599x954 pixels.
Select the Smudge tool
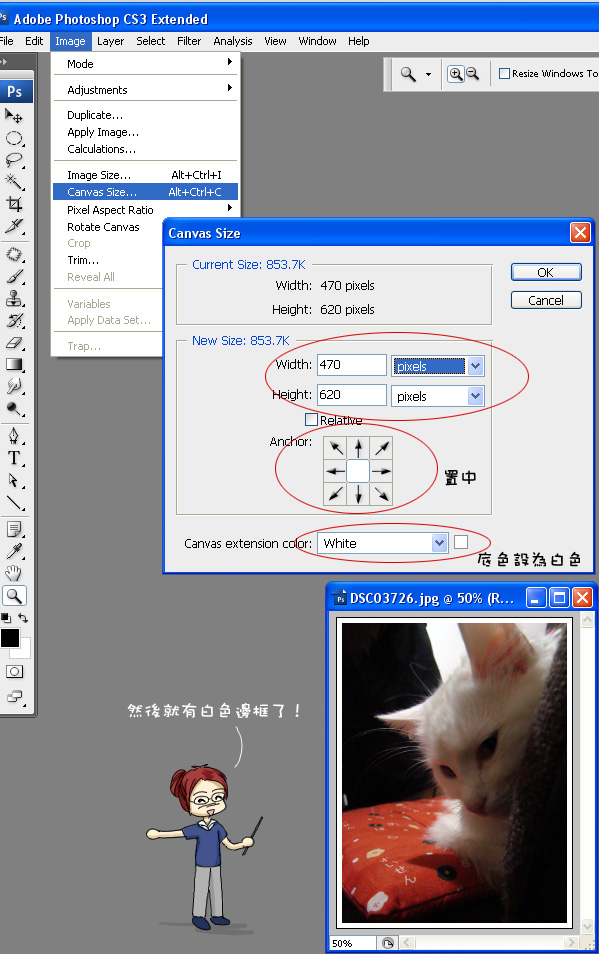tap(14, 386)
